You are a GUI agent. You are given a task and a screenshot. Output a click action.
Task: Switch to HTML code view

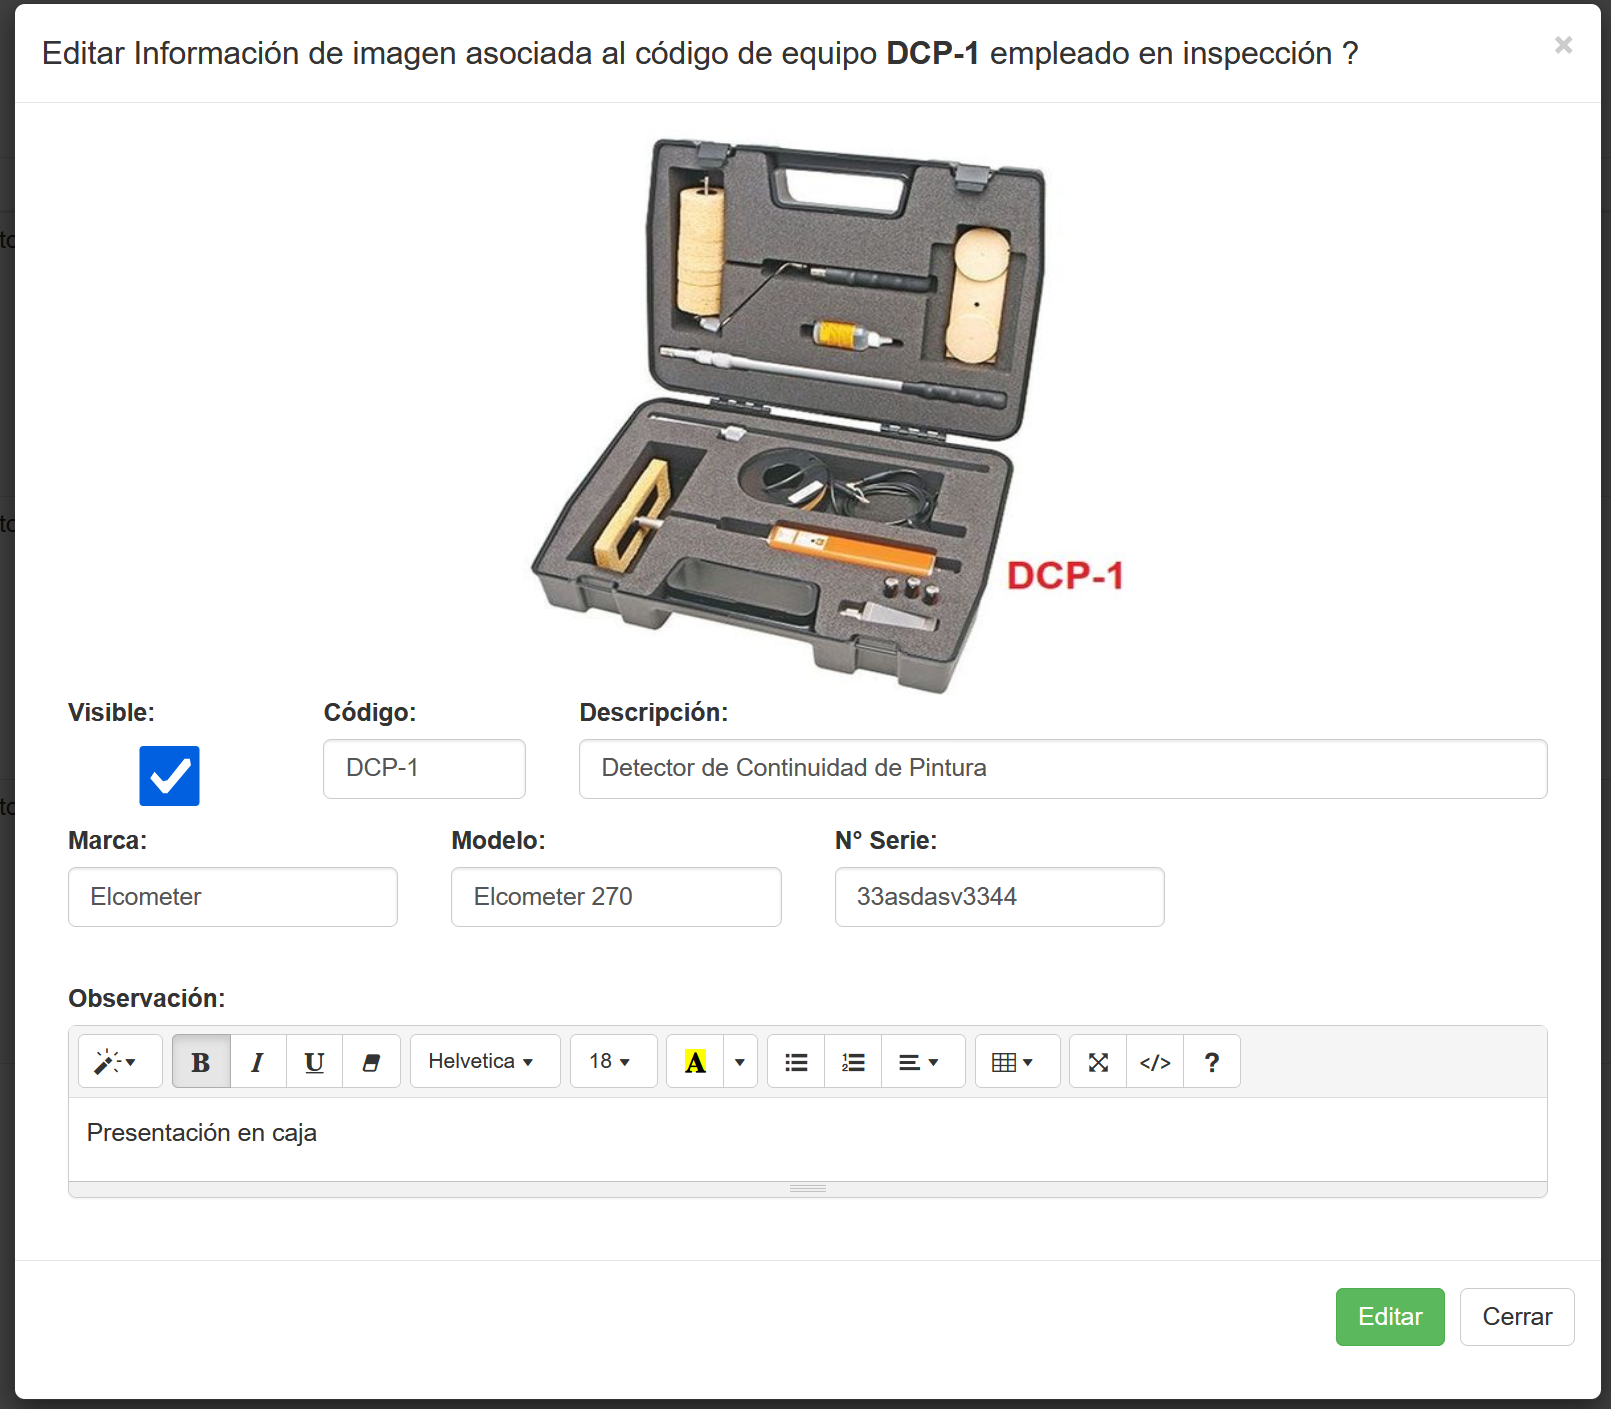point(1155,1062)
